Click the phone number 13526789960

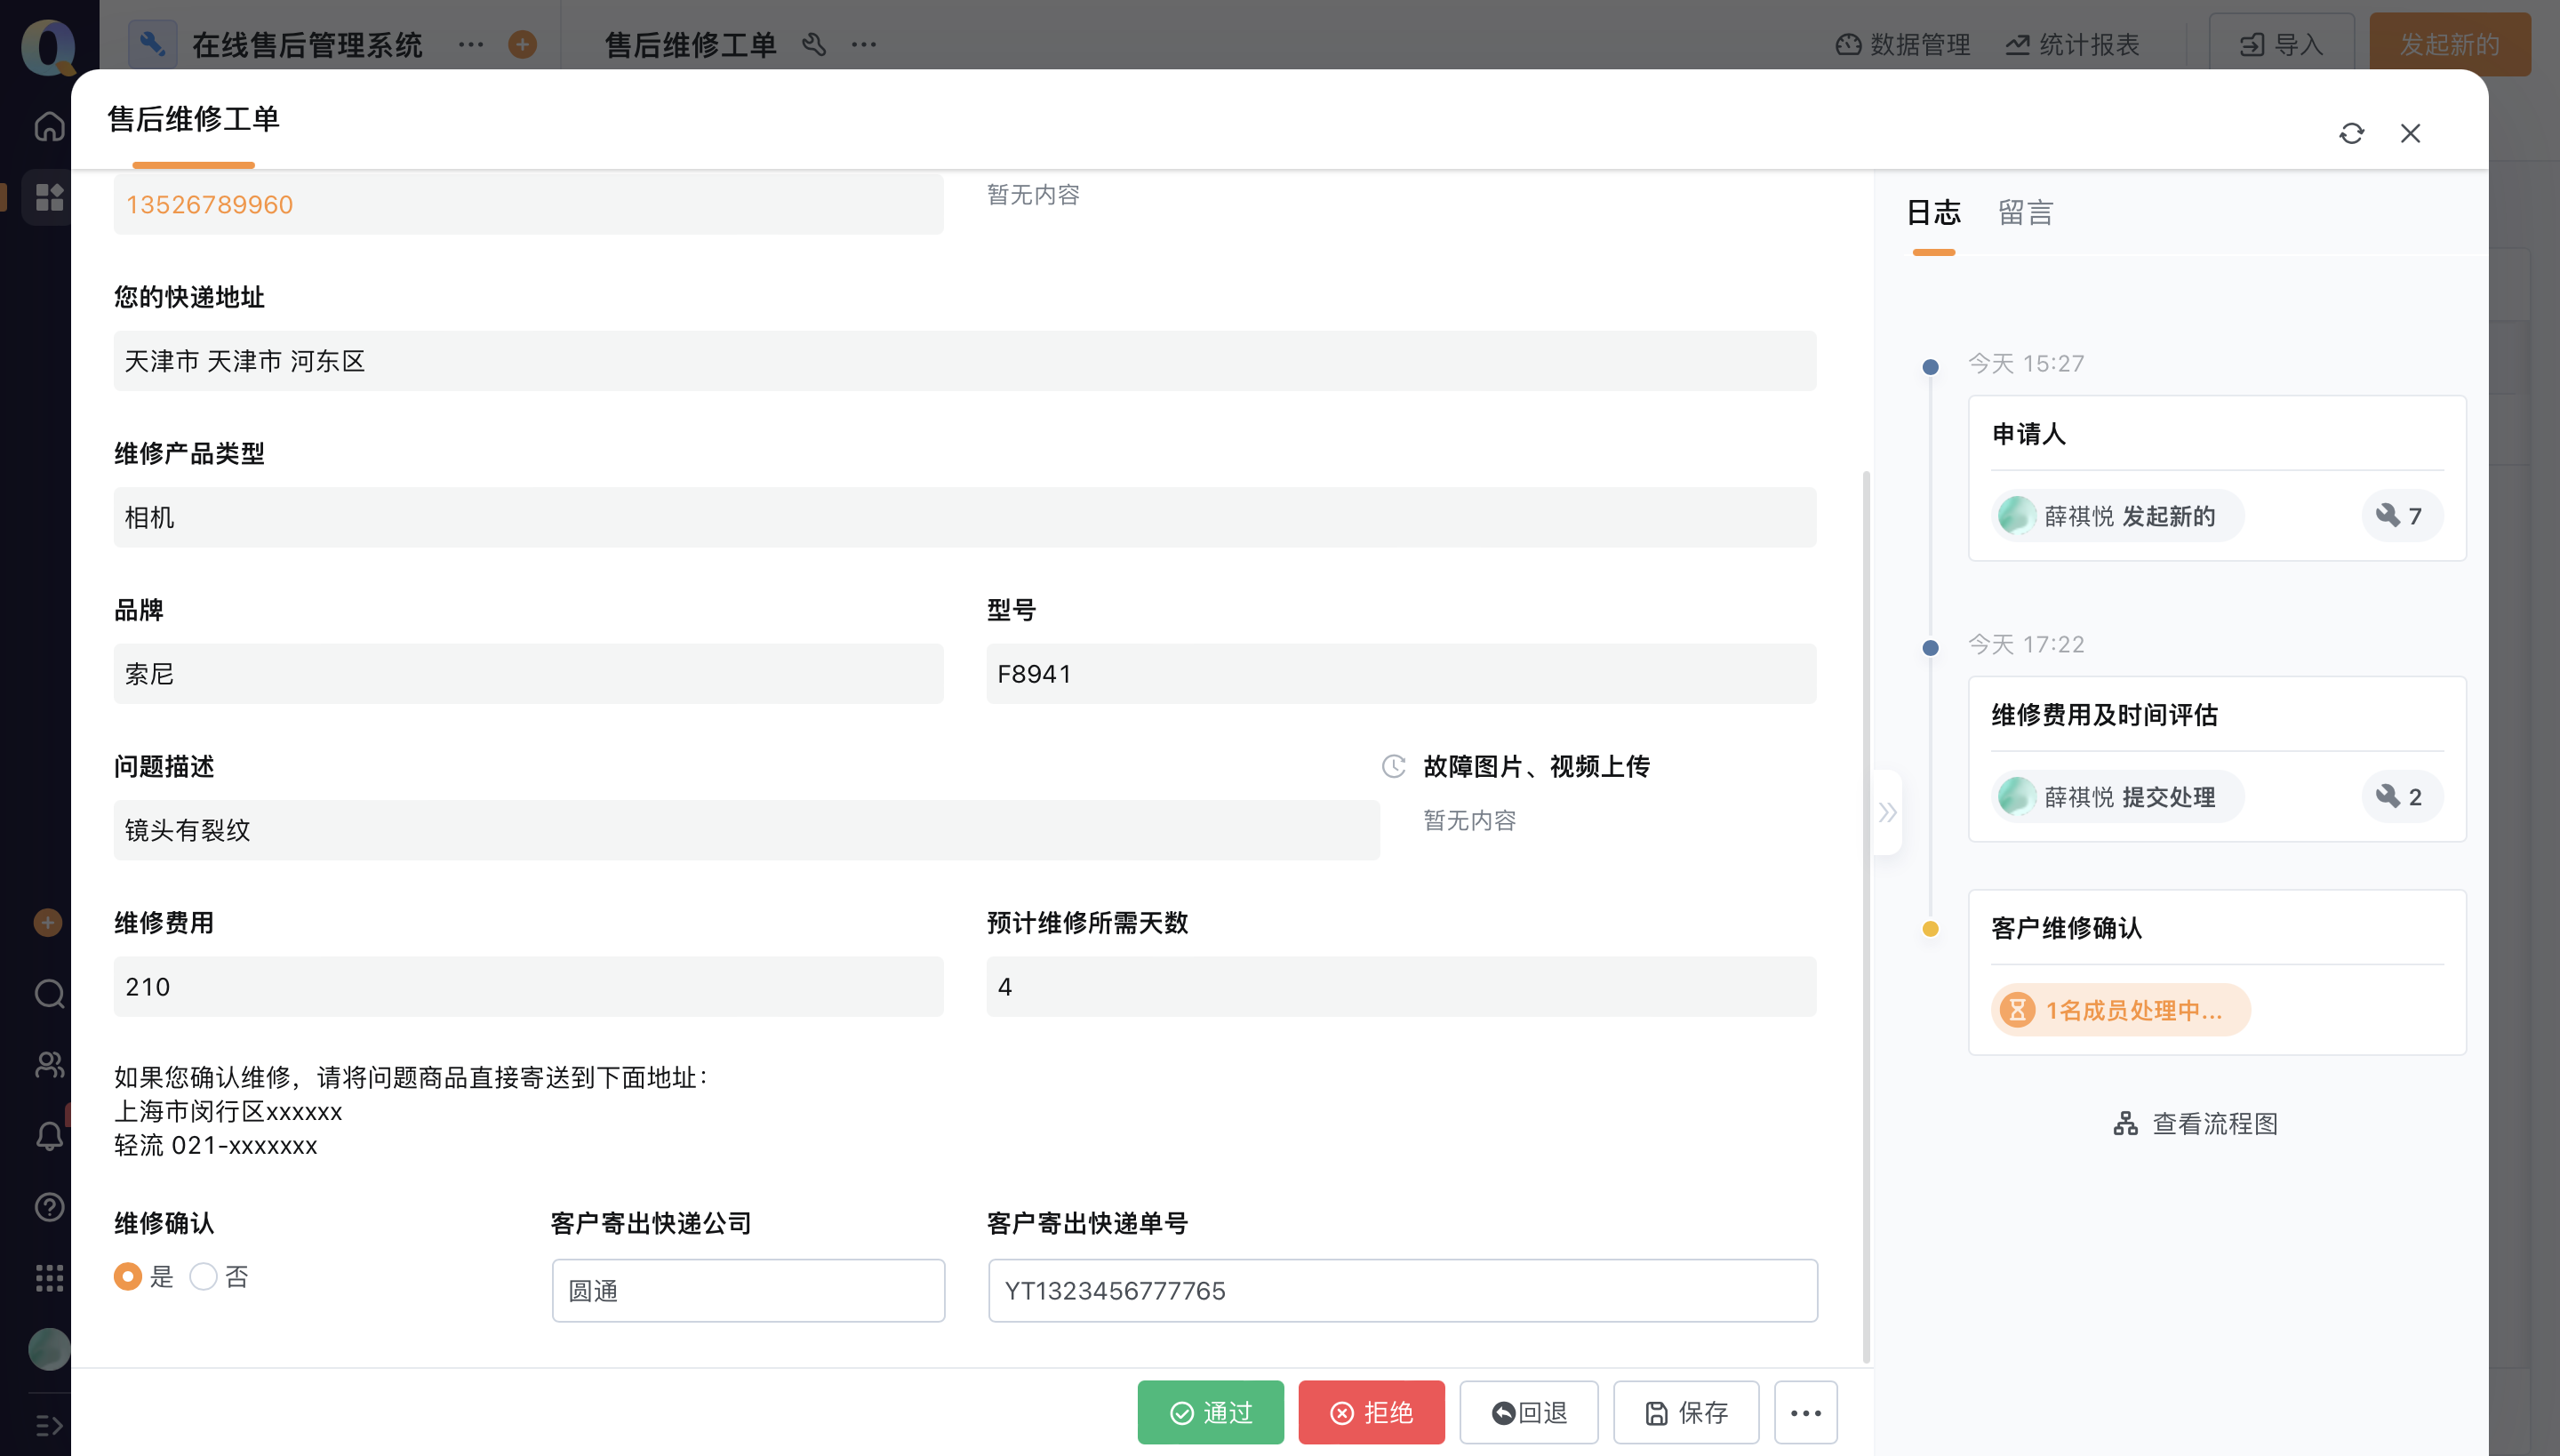[209, 204]
